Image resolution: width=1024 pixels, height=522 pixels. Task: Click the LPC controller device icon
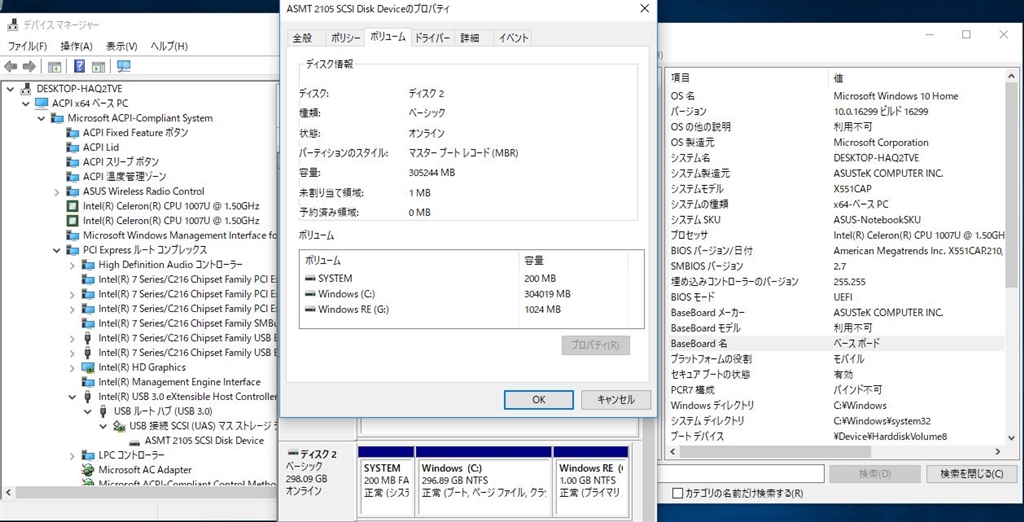point(88,455)
